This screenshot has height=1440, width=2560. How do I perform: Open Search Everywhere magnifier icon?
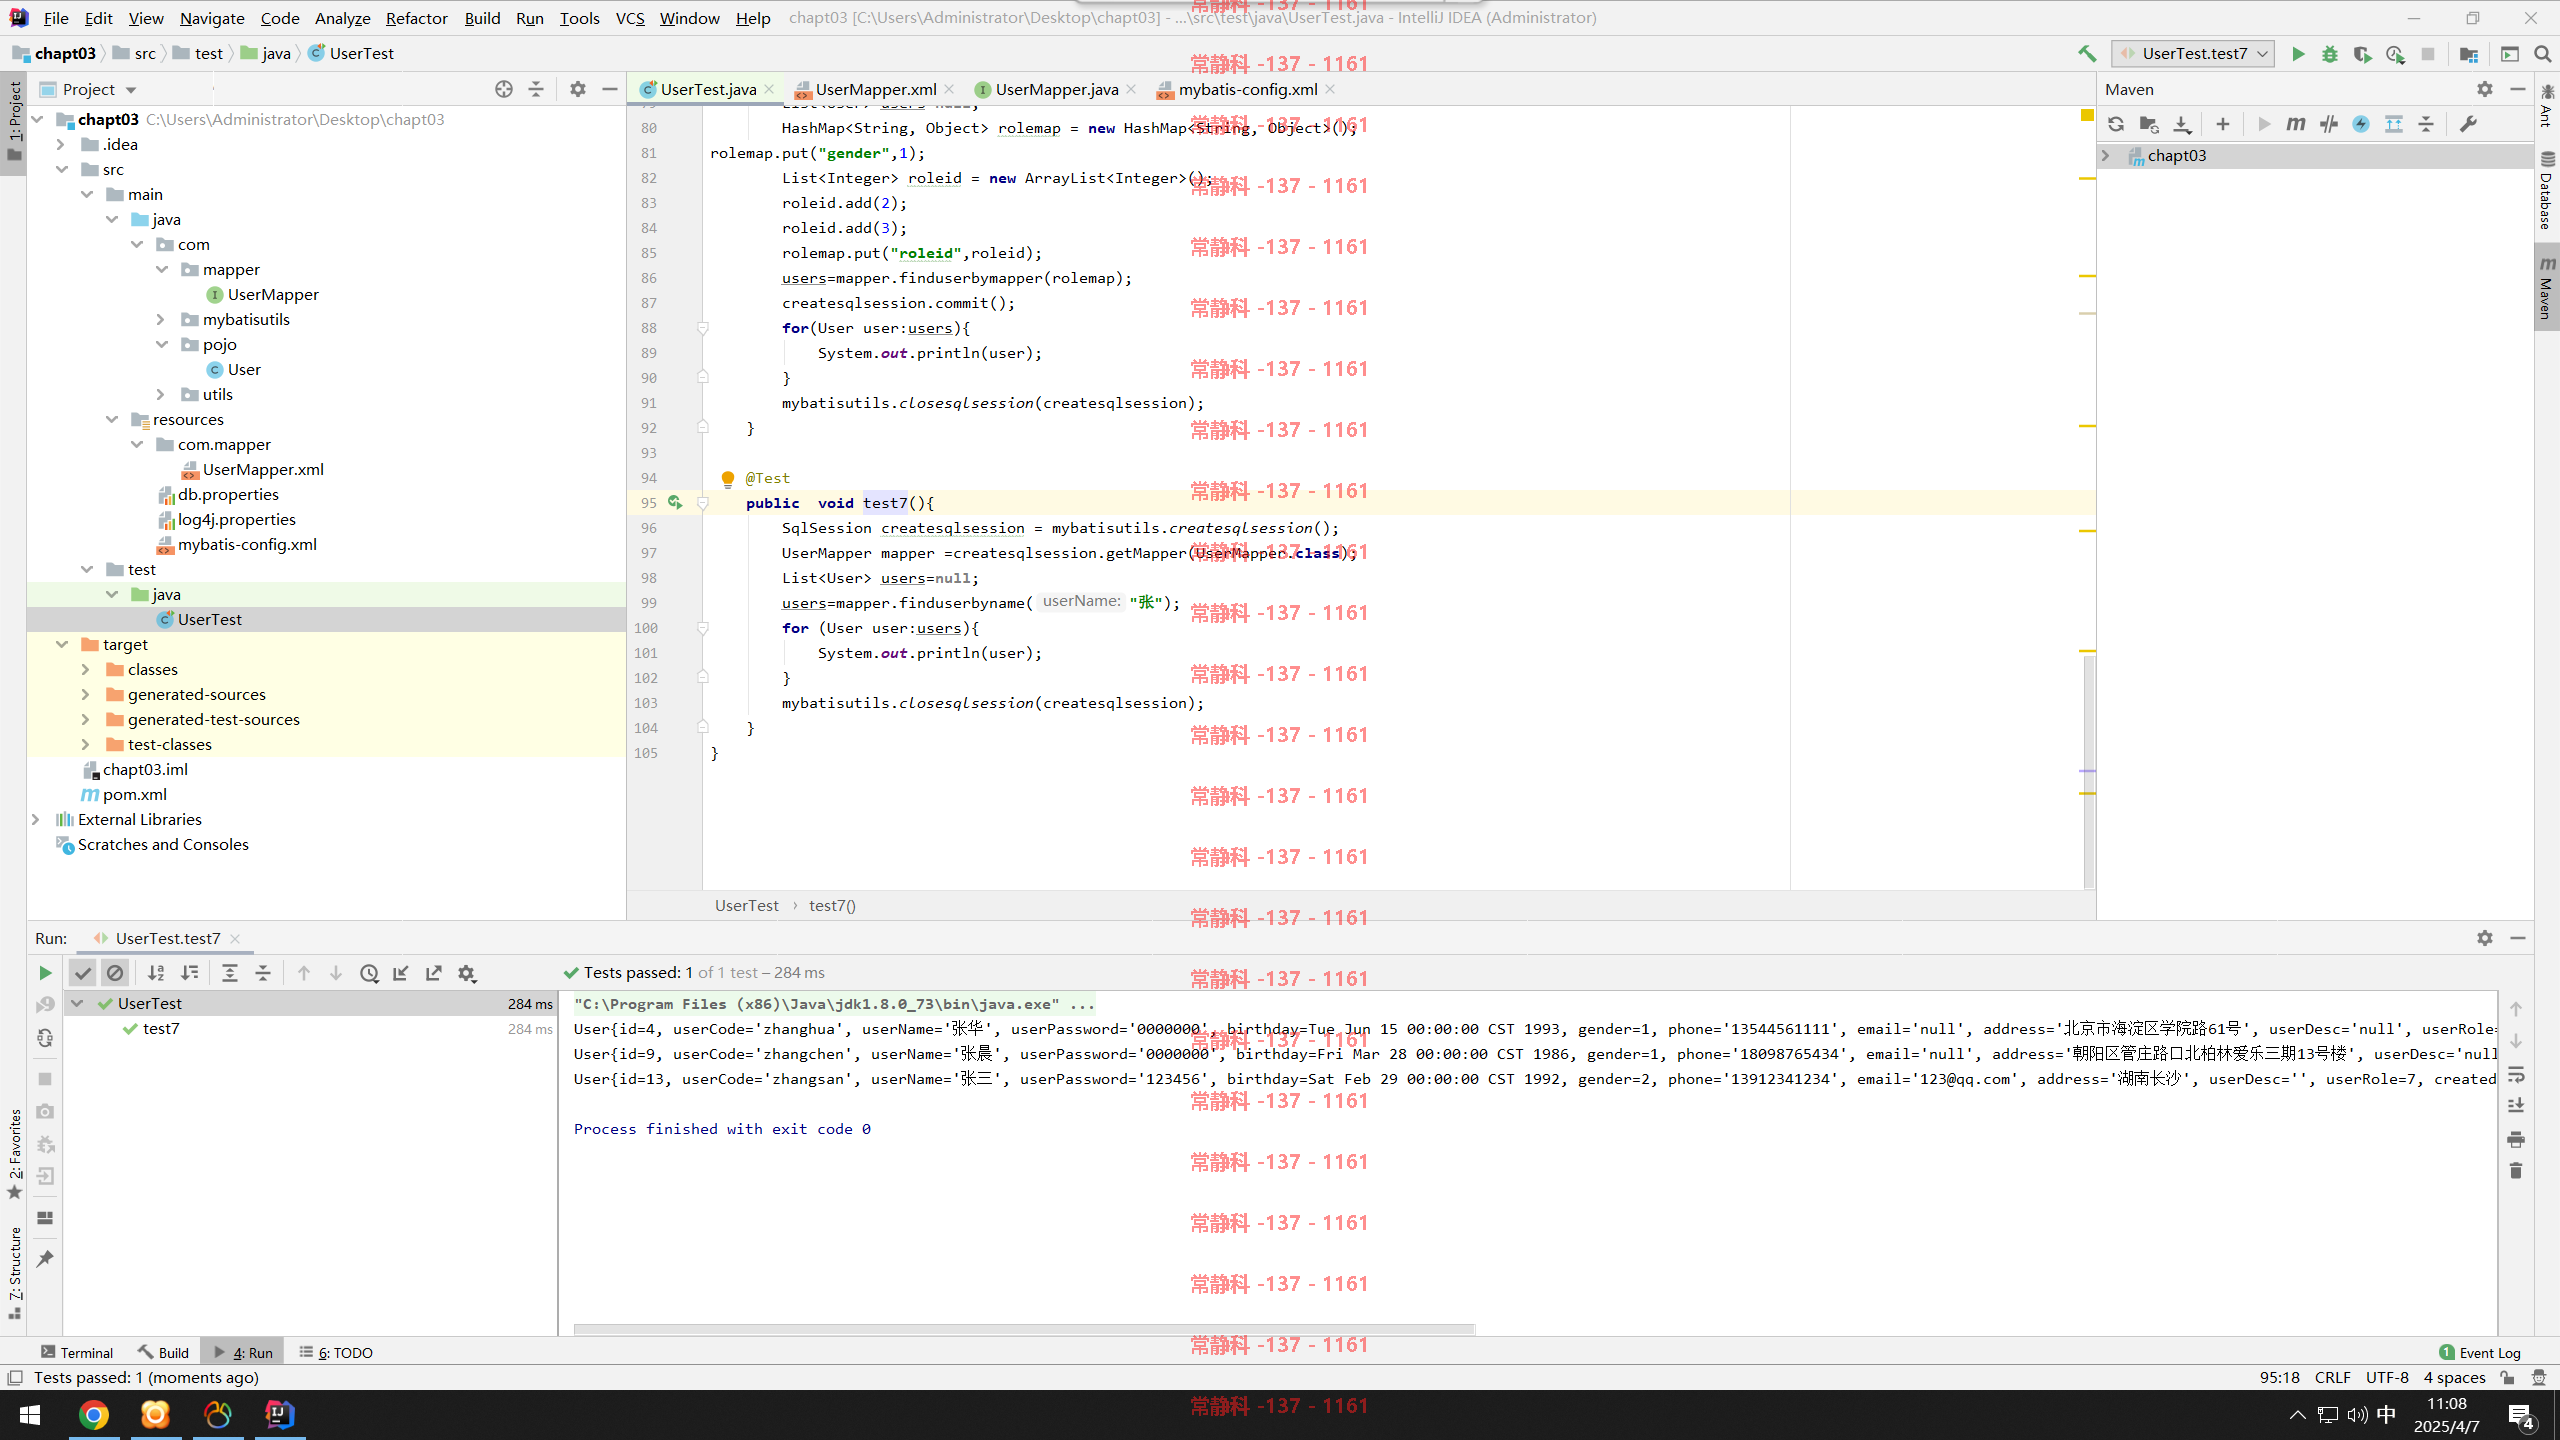2542,54
